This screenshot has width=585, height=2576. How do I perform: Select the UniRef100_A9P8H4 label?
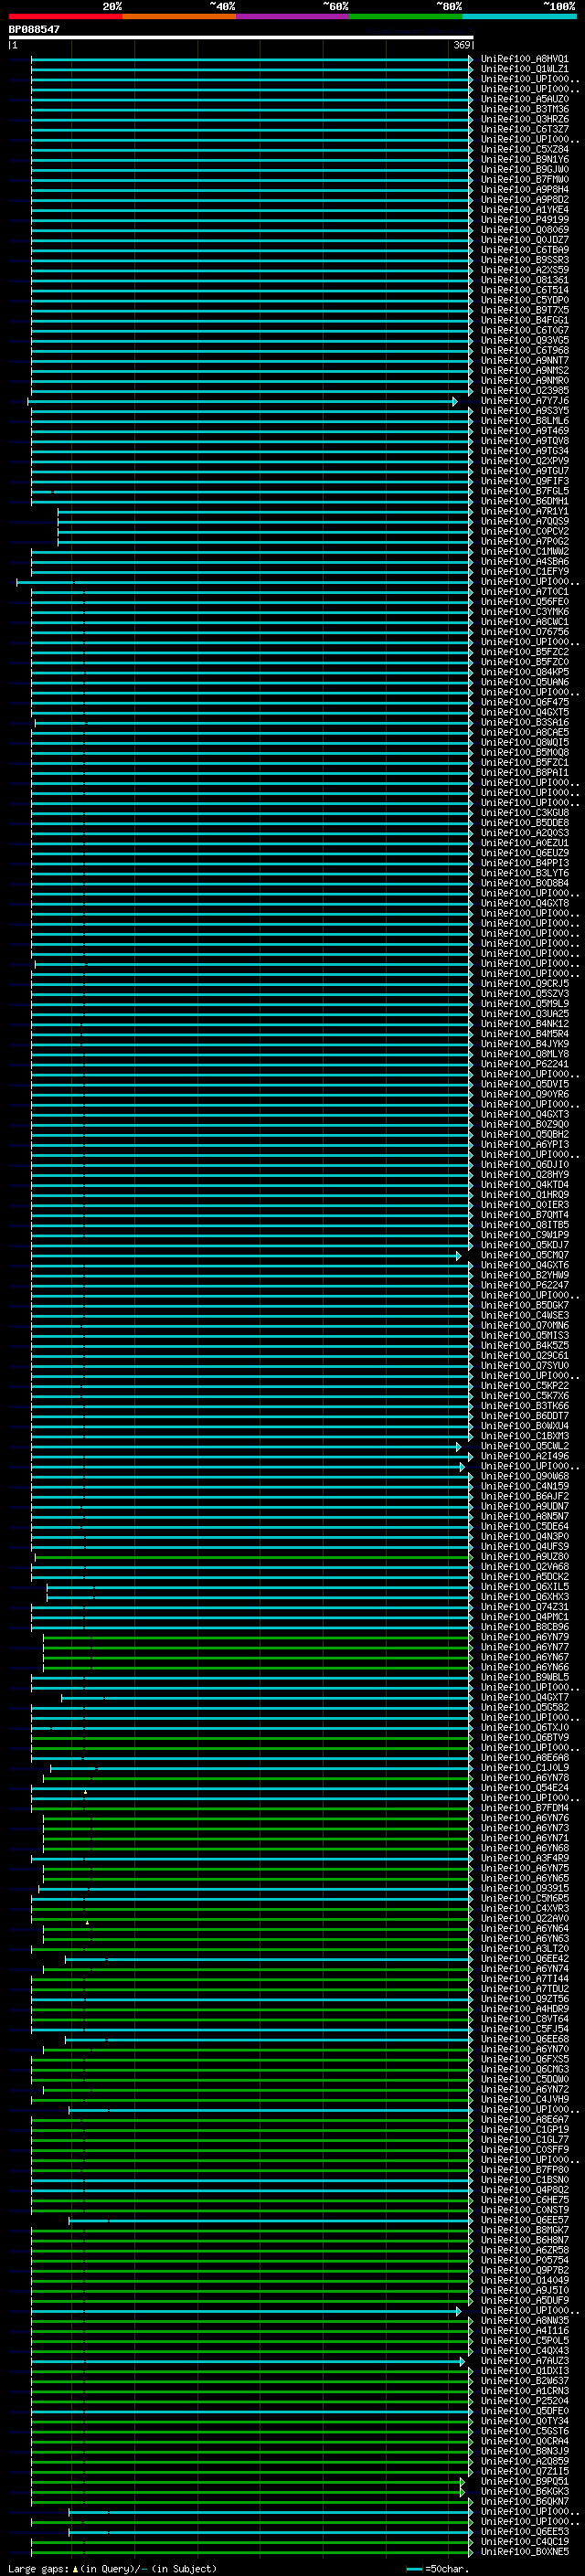pyautogui.click(x=525, y=189)
